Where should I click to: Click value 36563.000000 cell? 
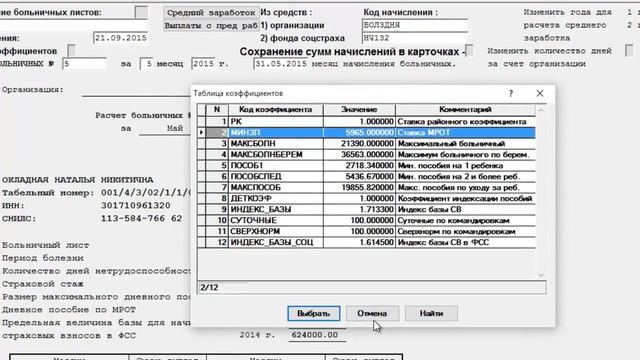coord(359,155)
